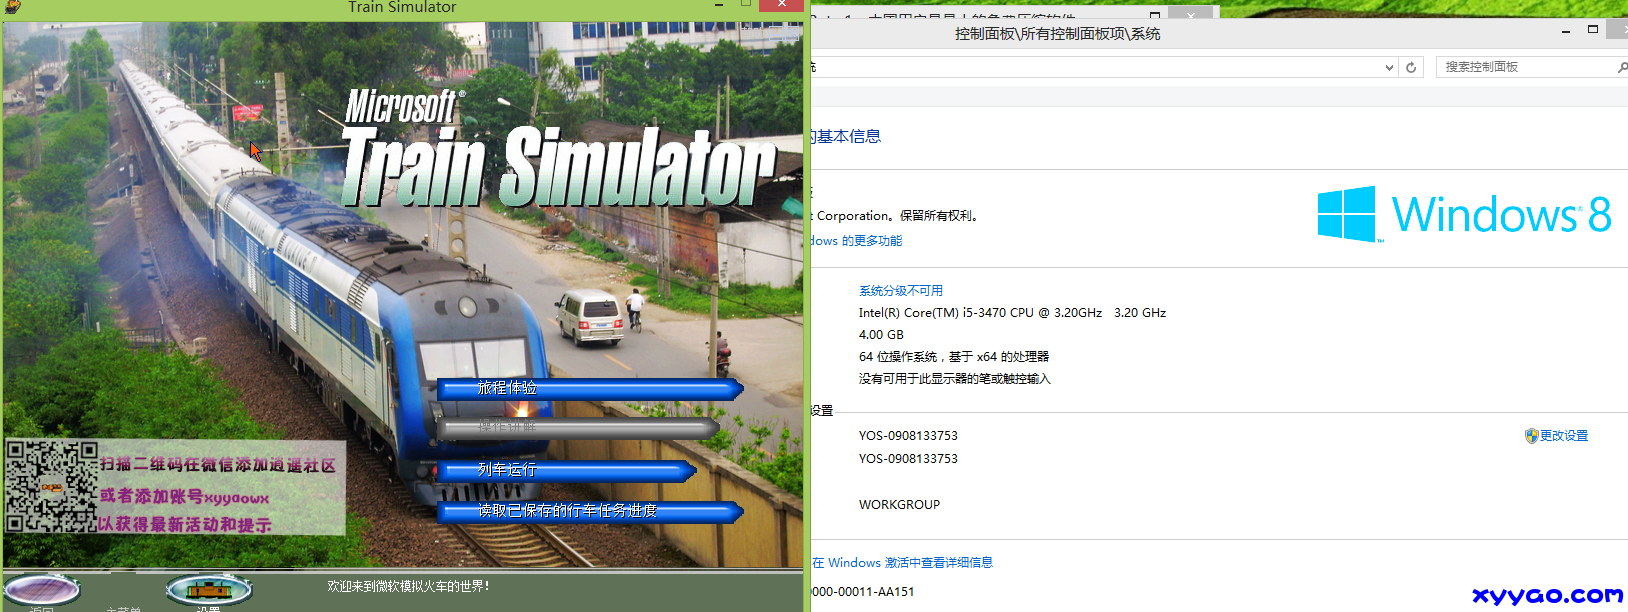This screenshot has height=612, width=1628.
Task: Click the second YOS-0908133753 entry, just above WORKGROUP
Action: [908, 459]
